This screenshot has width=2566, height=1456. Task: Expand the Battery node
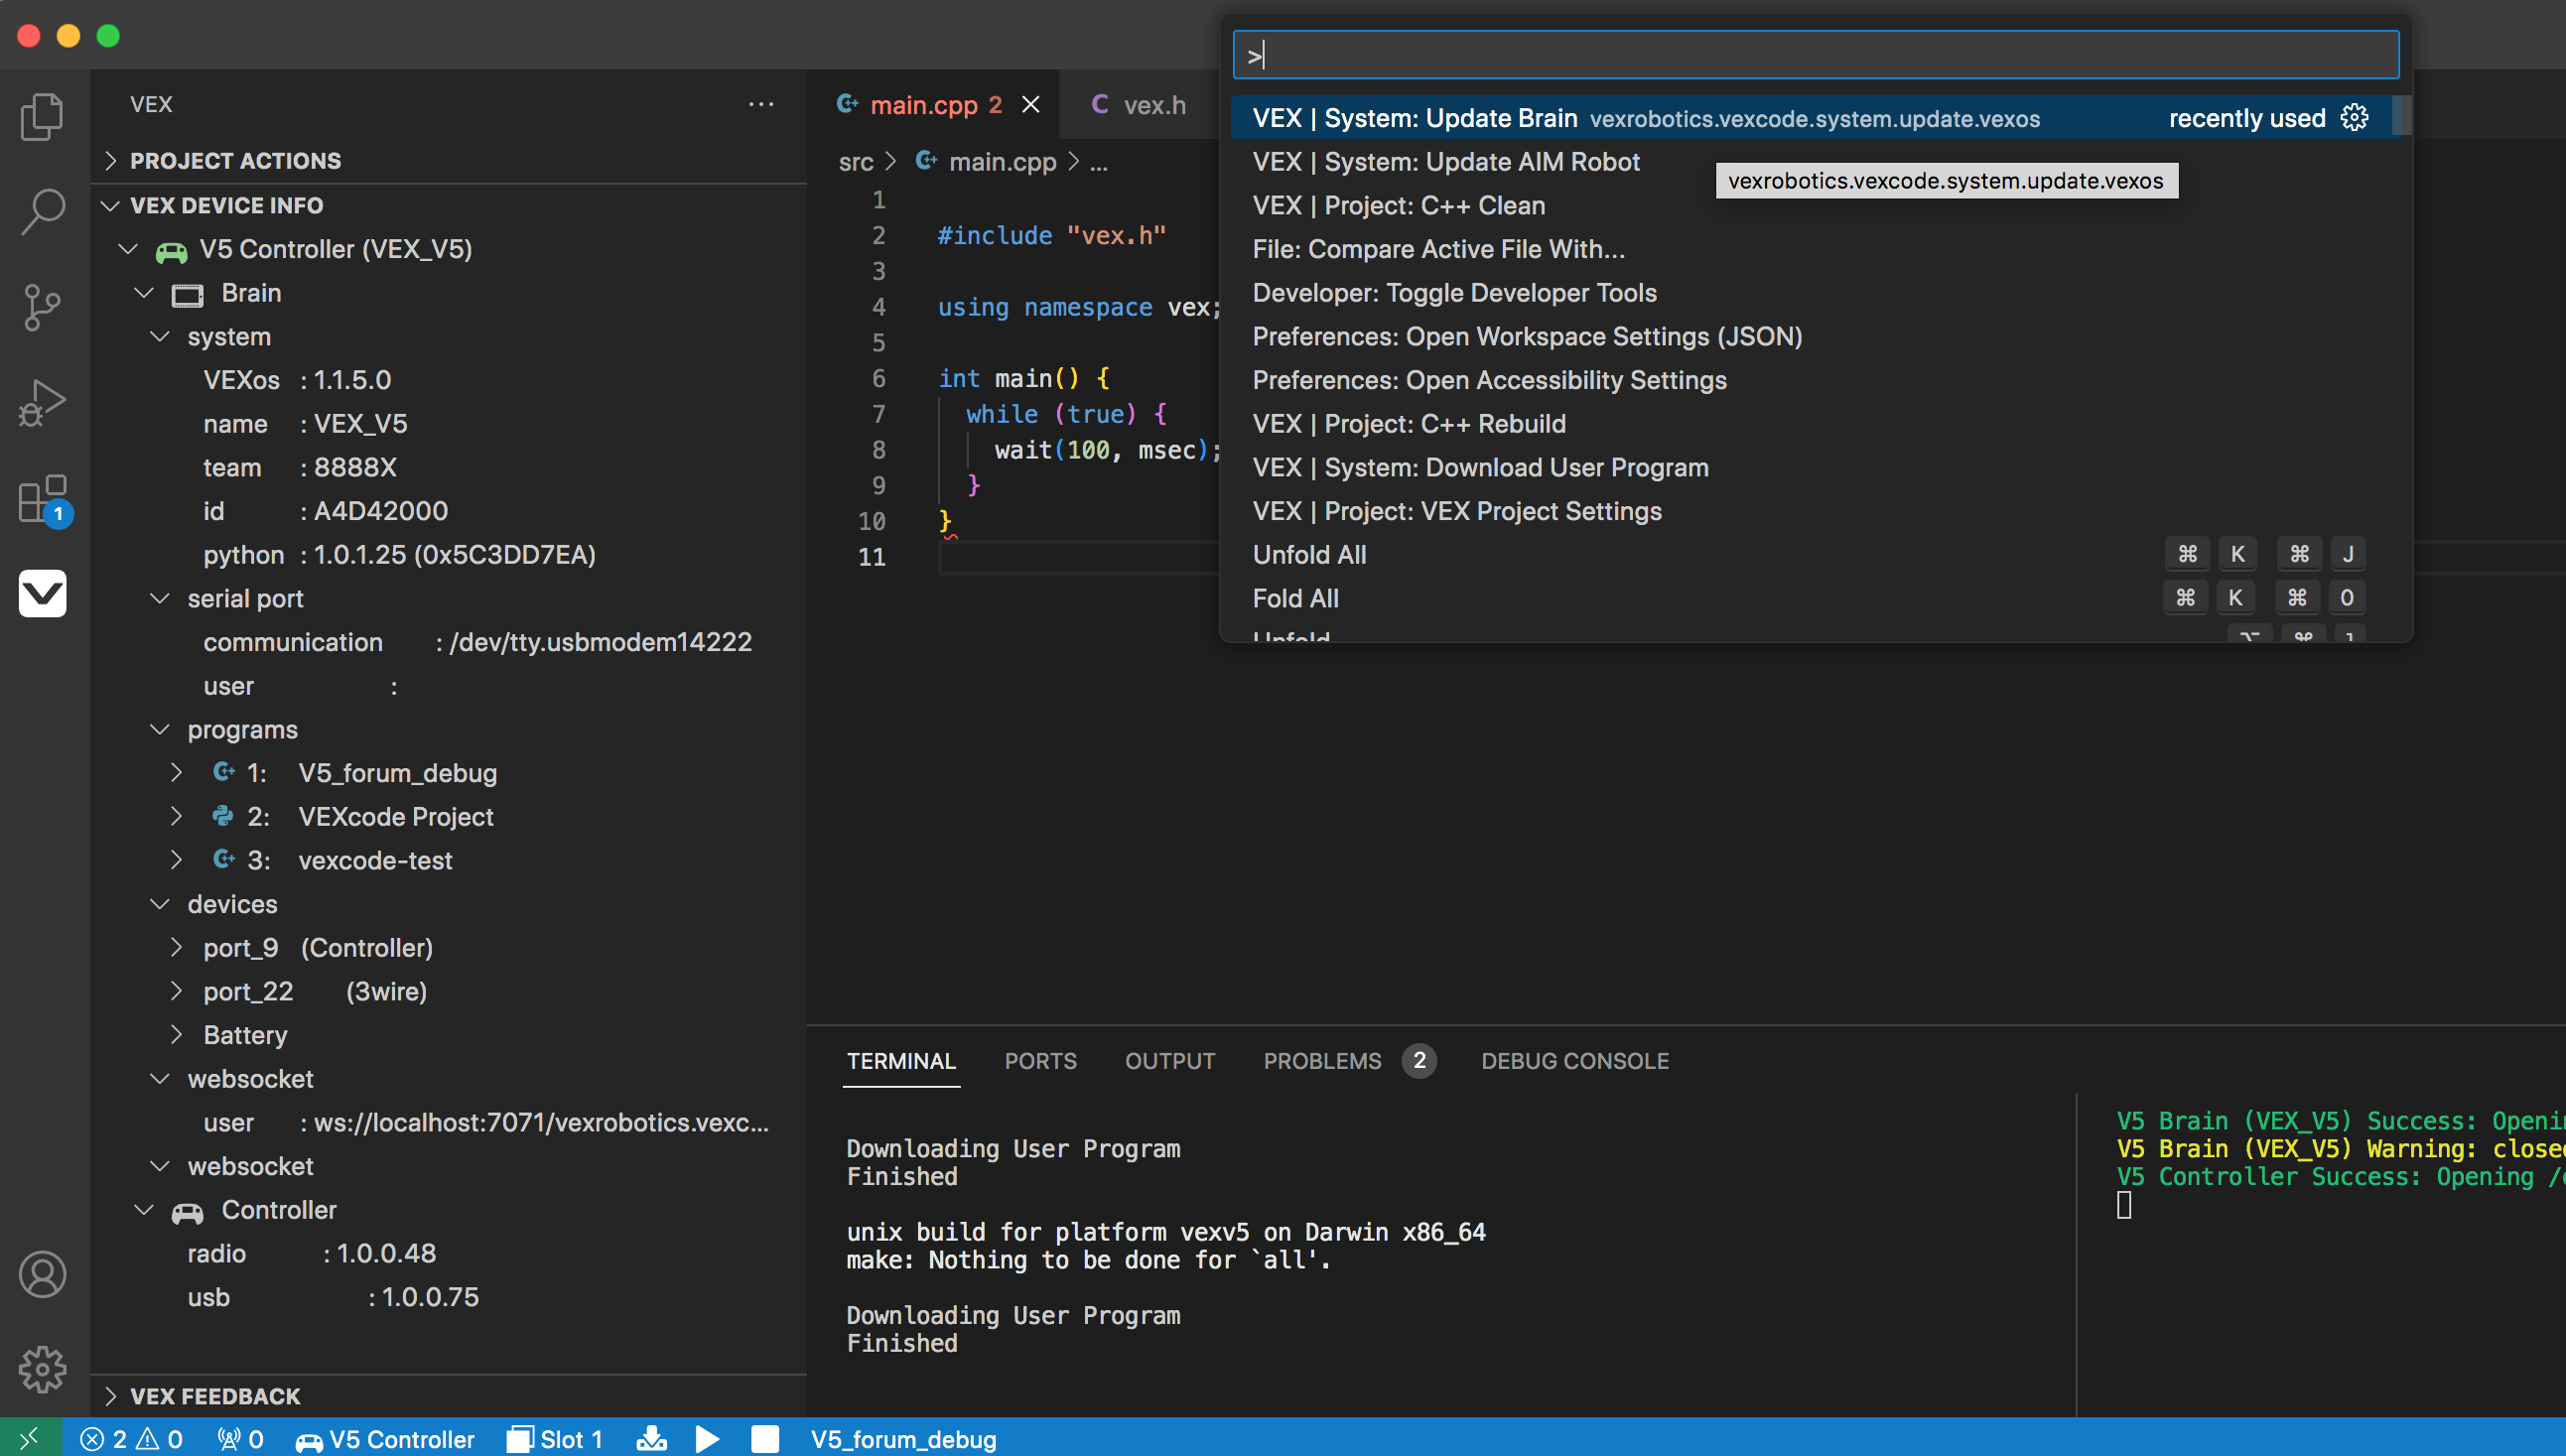click(x=176, y=1034)
